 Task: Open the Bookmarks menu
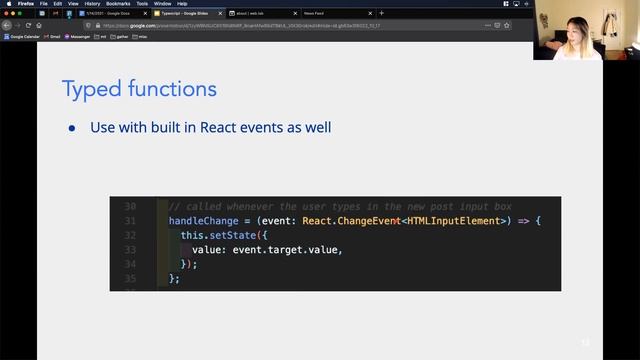pyautogui.click(x=118, y=4)
